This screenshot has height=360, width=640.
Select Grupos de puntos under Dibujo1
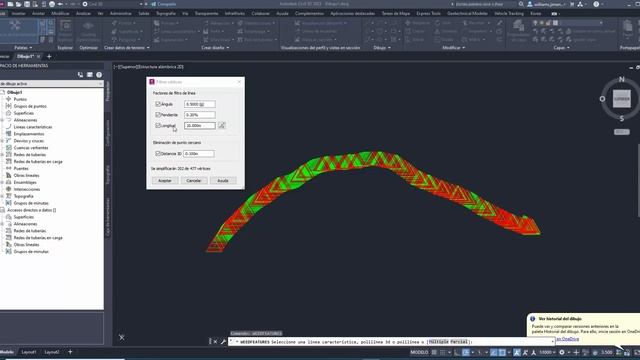click(x=30, y=106)
